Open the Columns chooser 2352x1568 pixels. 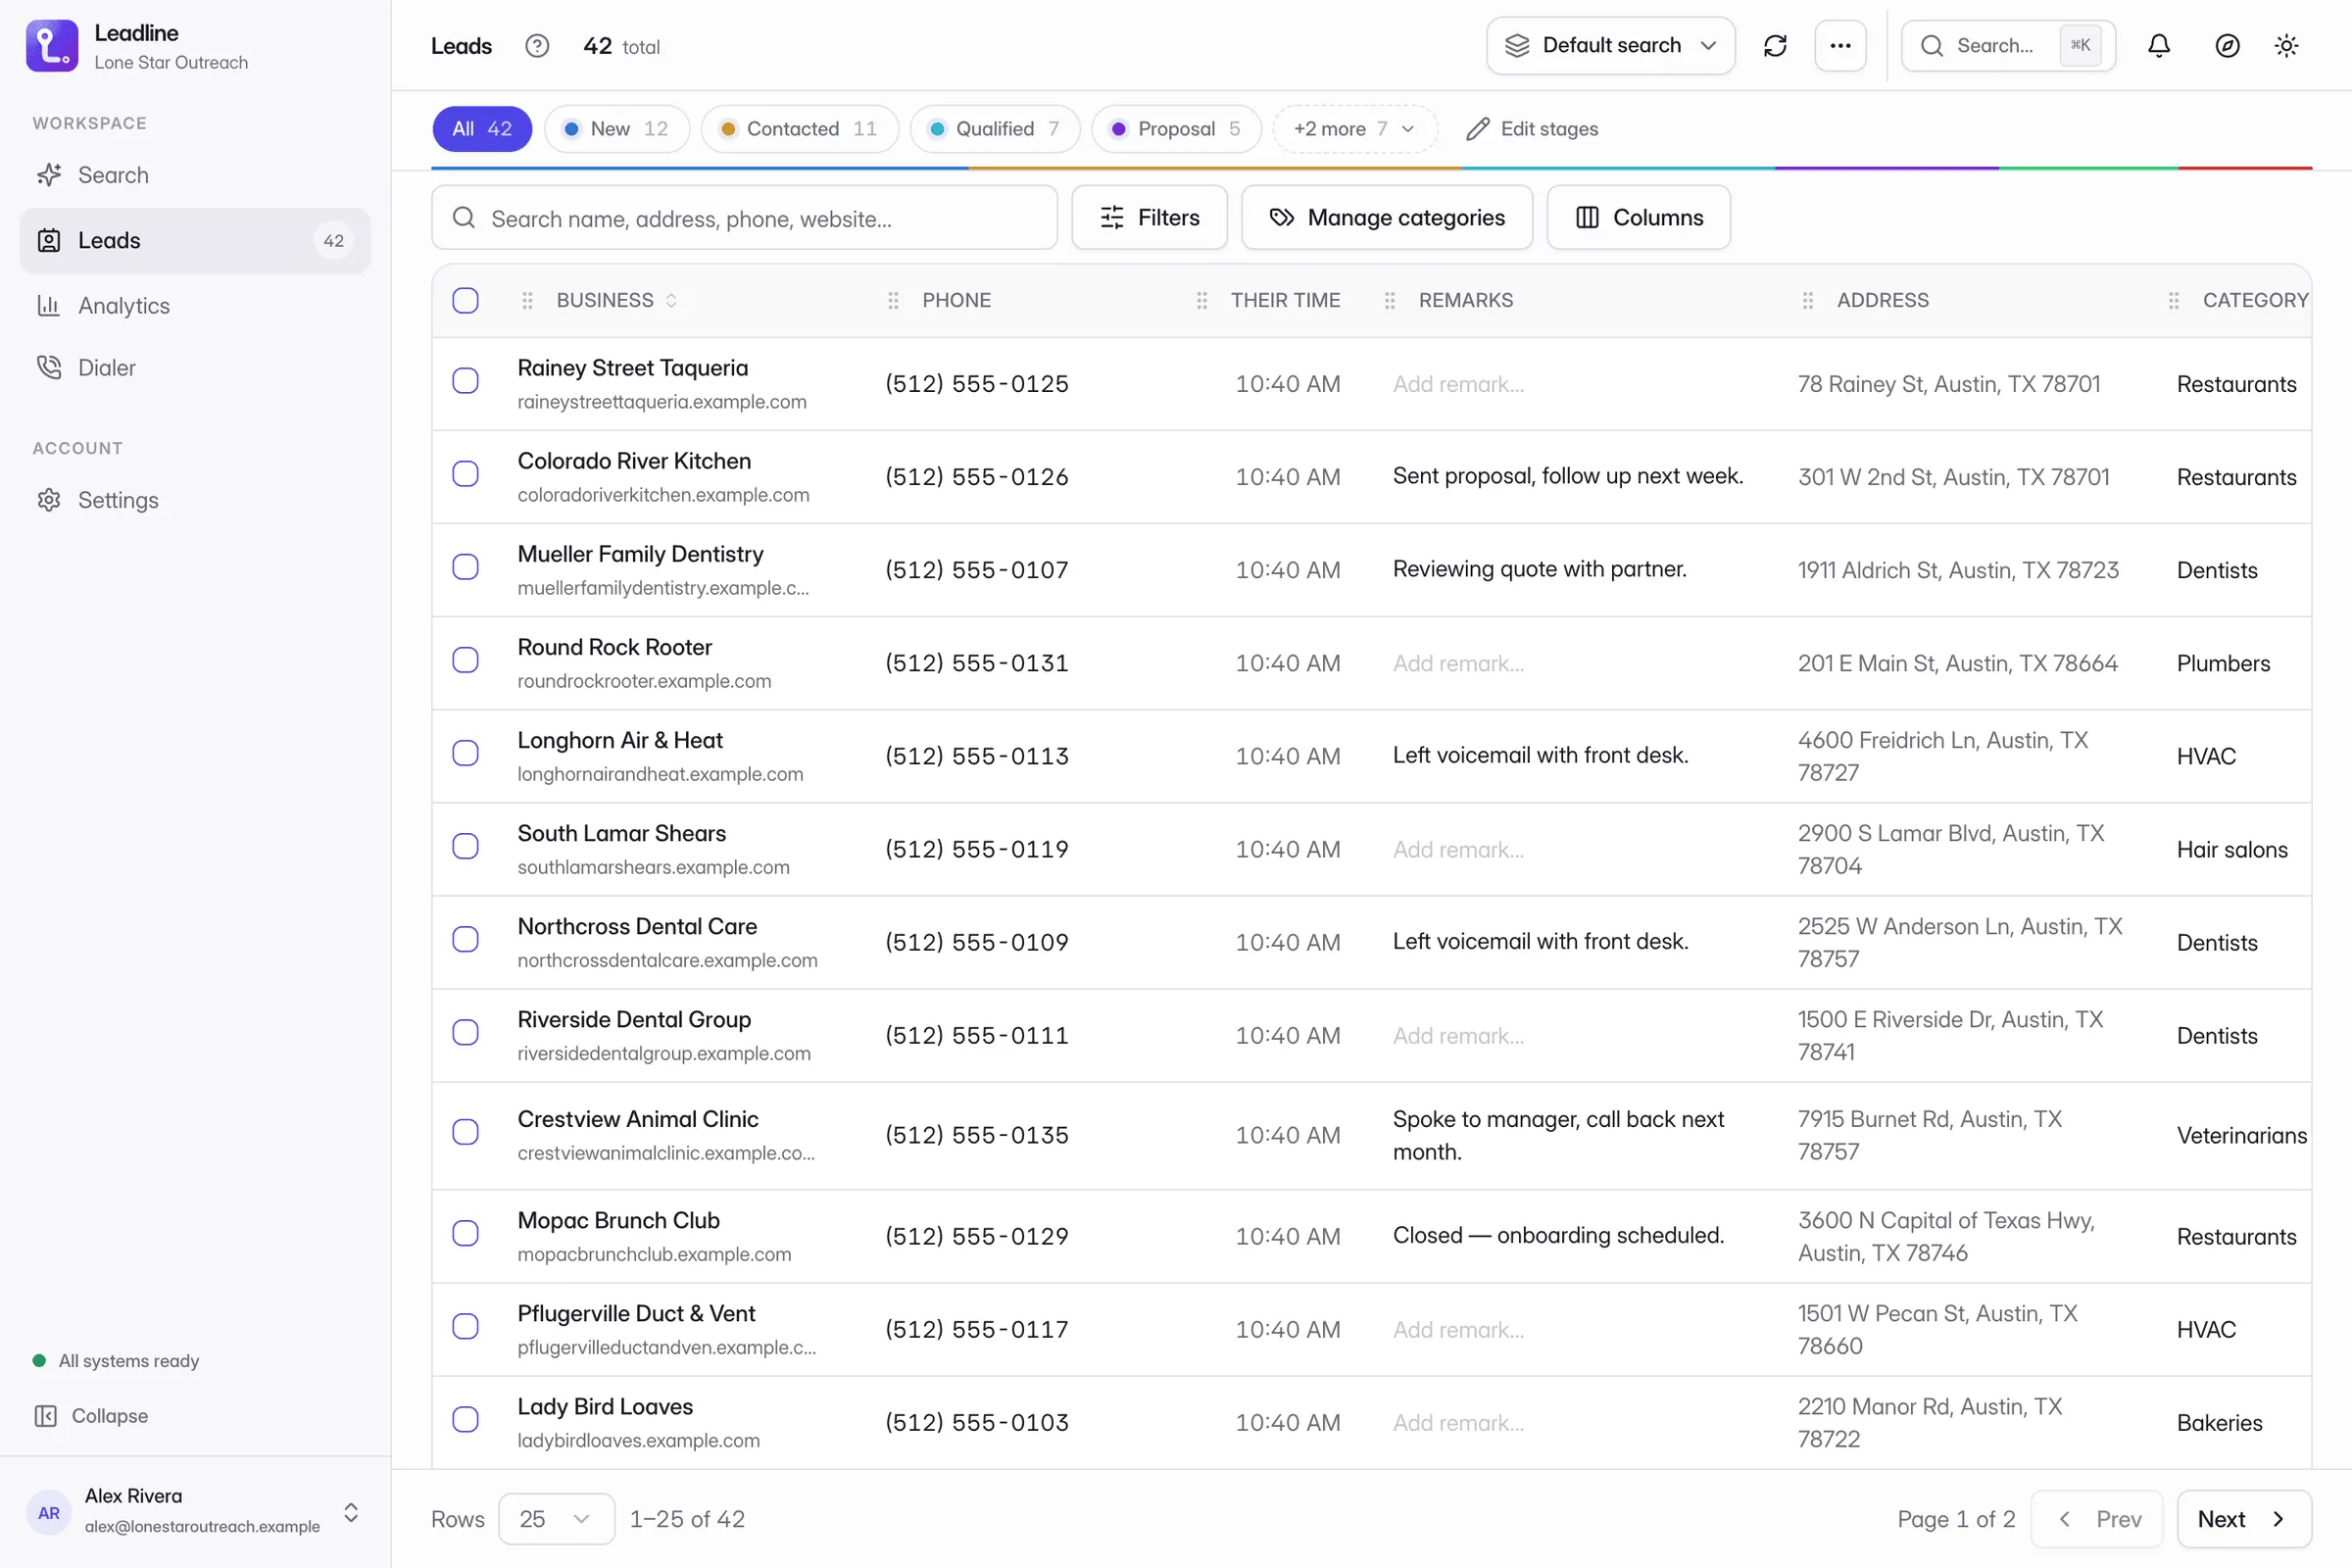1638,217
